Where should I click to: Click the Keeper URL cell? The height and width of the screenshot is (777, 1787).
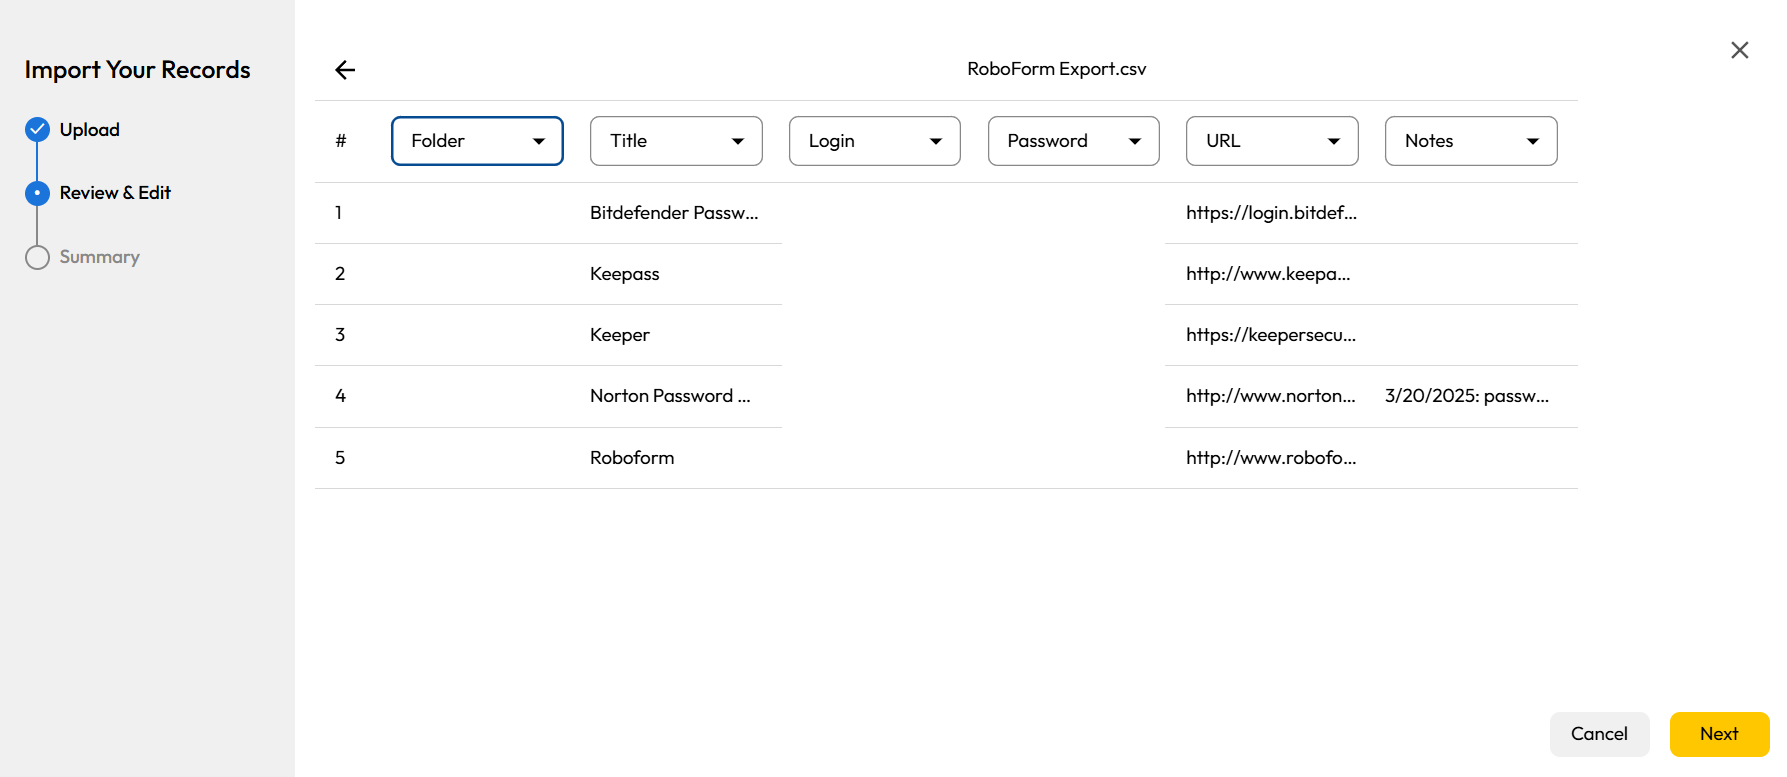click(1270, 335)
